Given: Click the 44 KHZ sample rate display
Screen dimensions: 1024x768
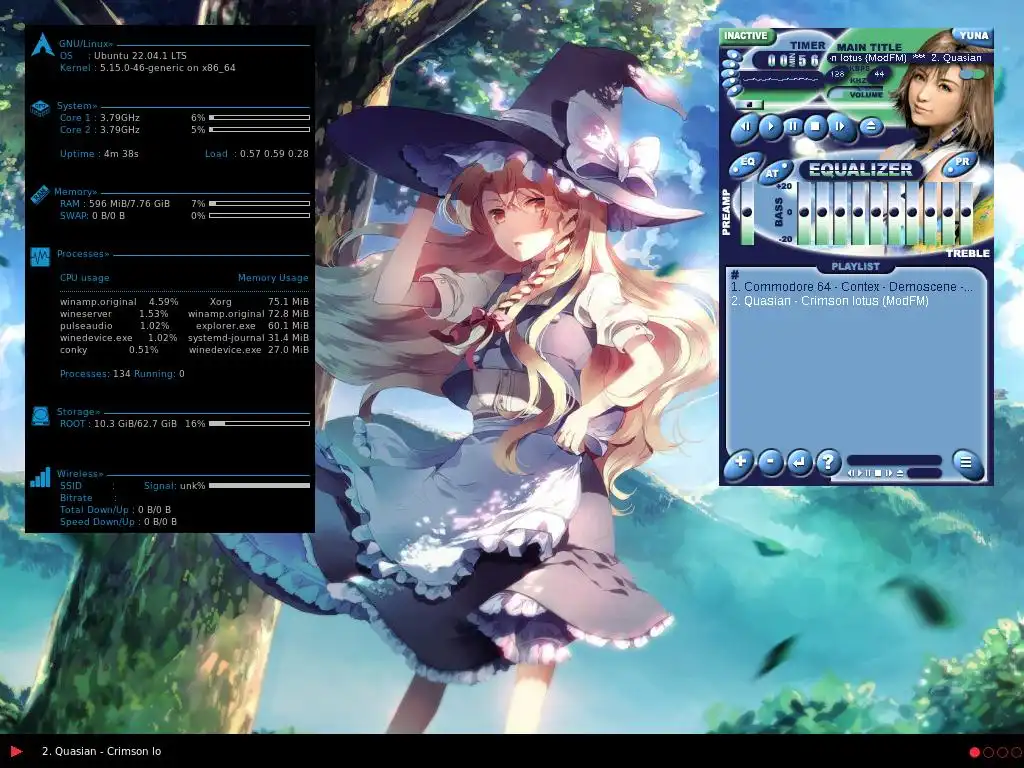Looking at the screenshot, I should pyautogui.click(x=879, y=74).
